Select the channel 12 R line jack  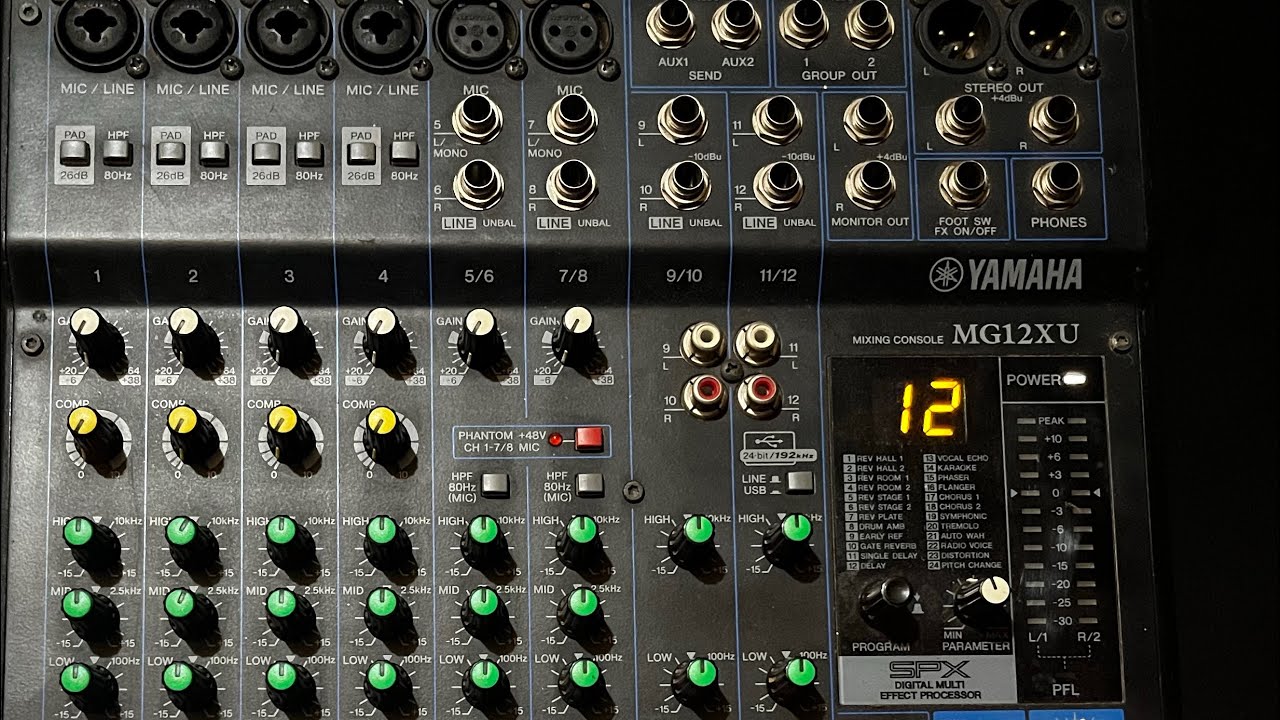click(x=778, y=185)
